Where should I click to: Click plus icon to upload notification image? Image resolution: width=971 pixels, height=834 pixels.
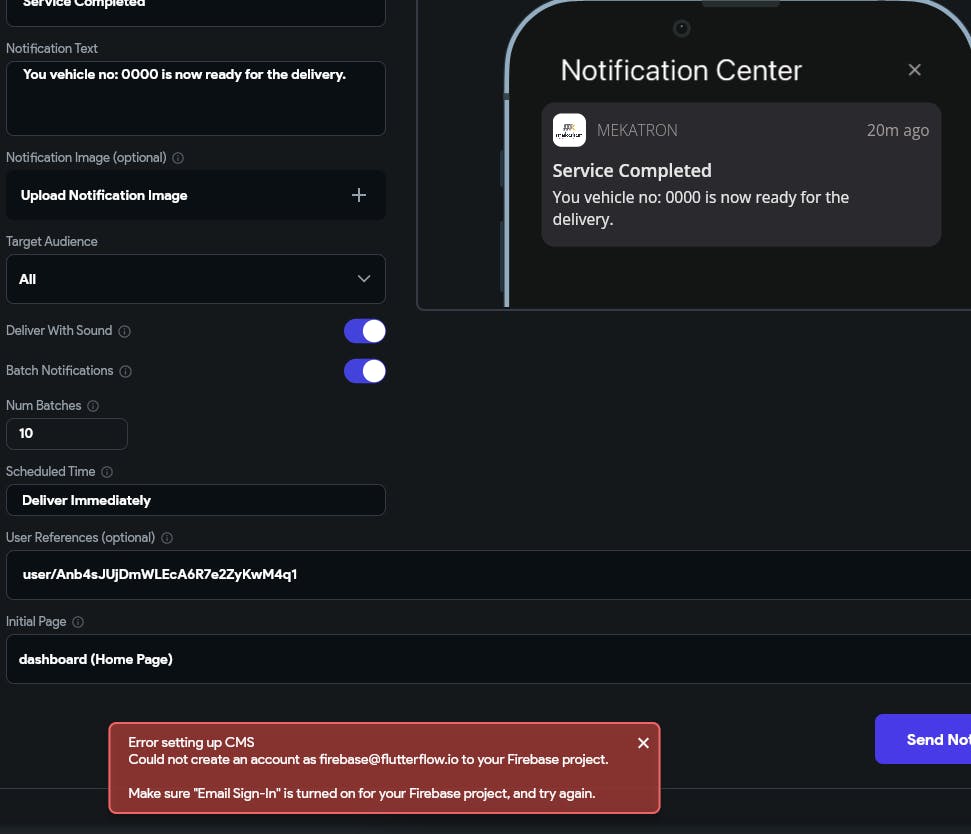[359, 195]
